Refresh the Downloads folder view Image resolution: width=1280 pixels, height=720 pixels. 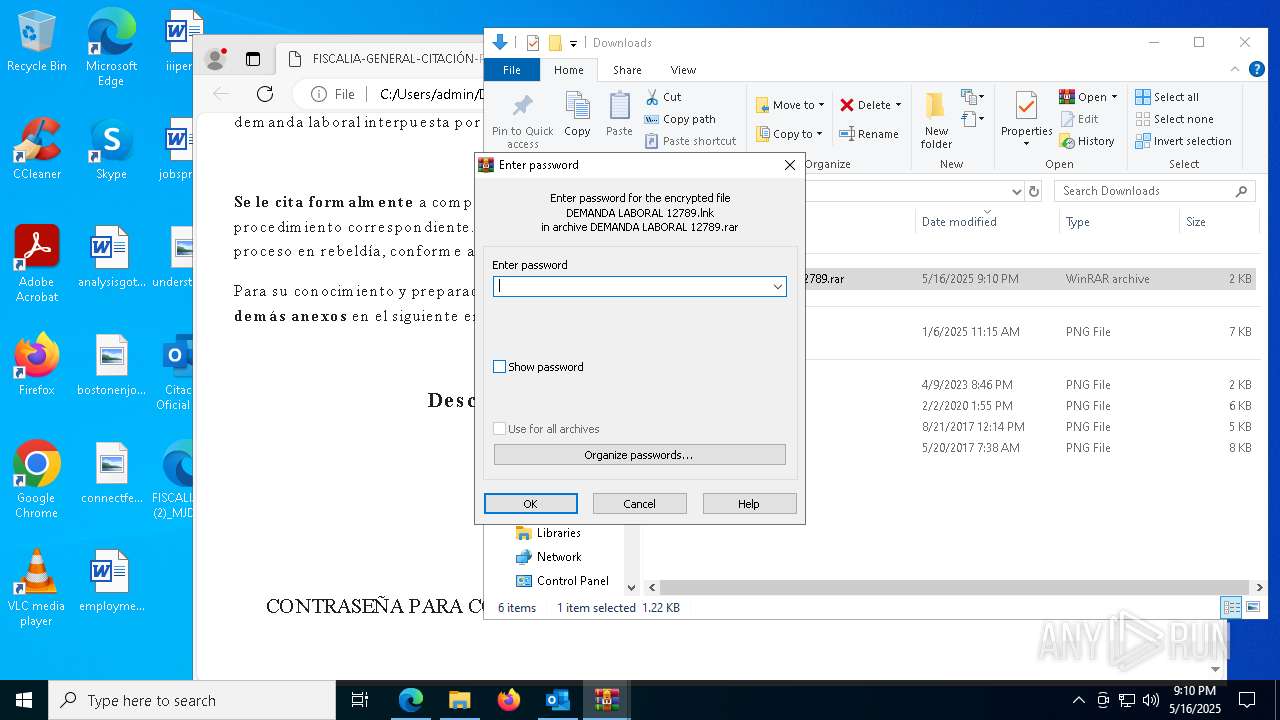point(1034,191)
